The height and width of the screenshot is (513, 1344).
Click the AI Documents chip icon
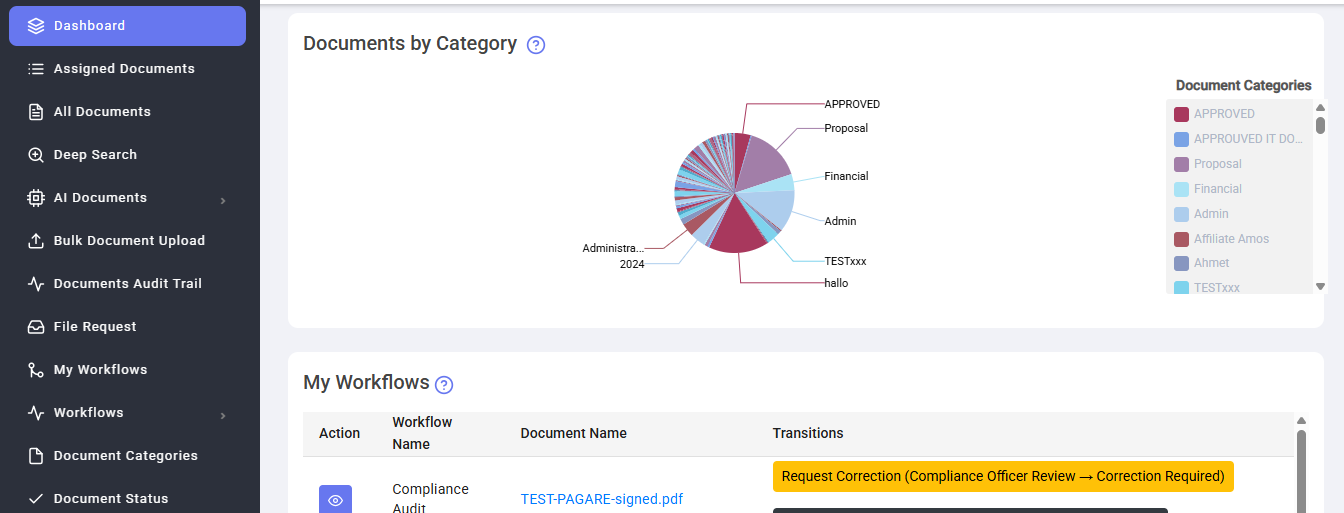pos(36,198)
